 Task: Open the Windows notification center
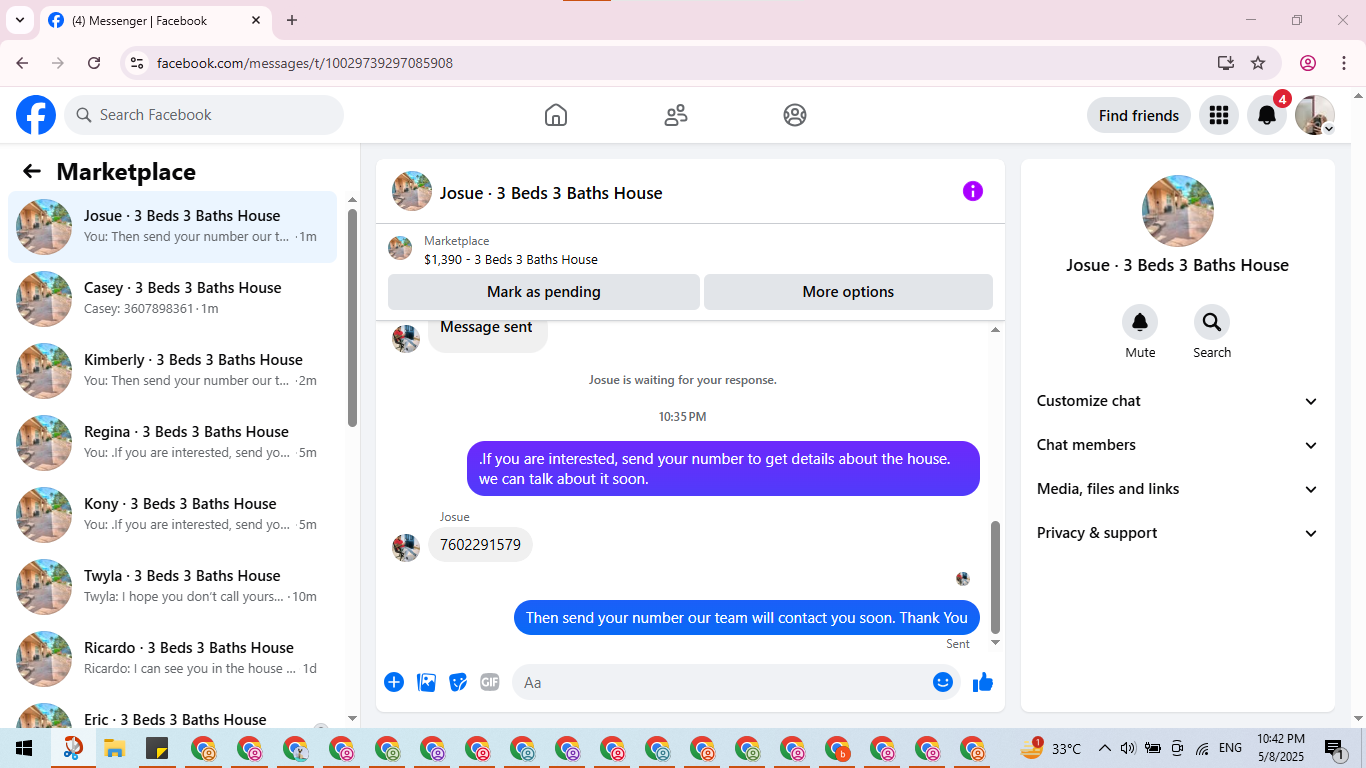(x=1333, y=748)
